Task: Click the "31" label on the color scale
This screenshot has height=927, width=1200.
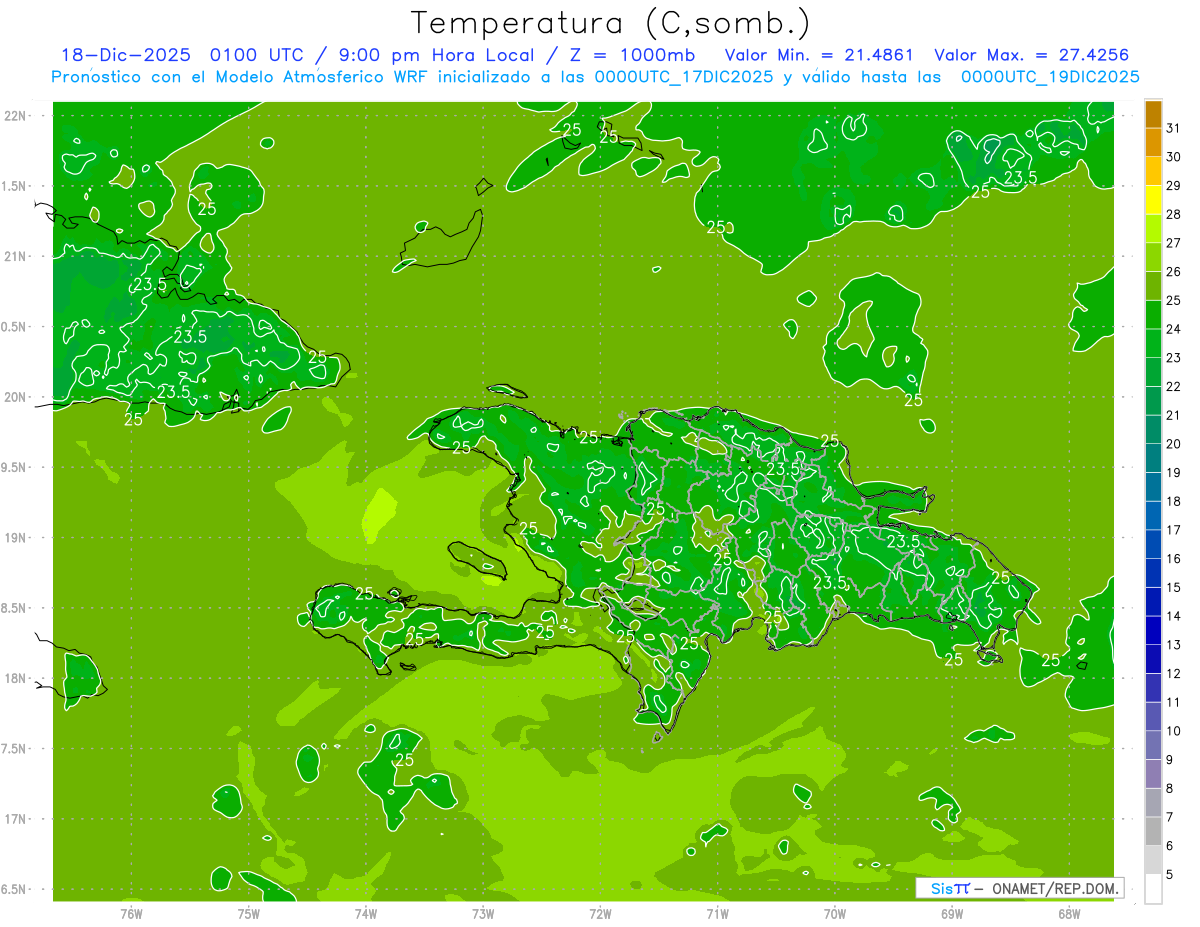Action: 1174,128
